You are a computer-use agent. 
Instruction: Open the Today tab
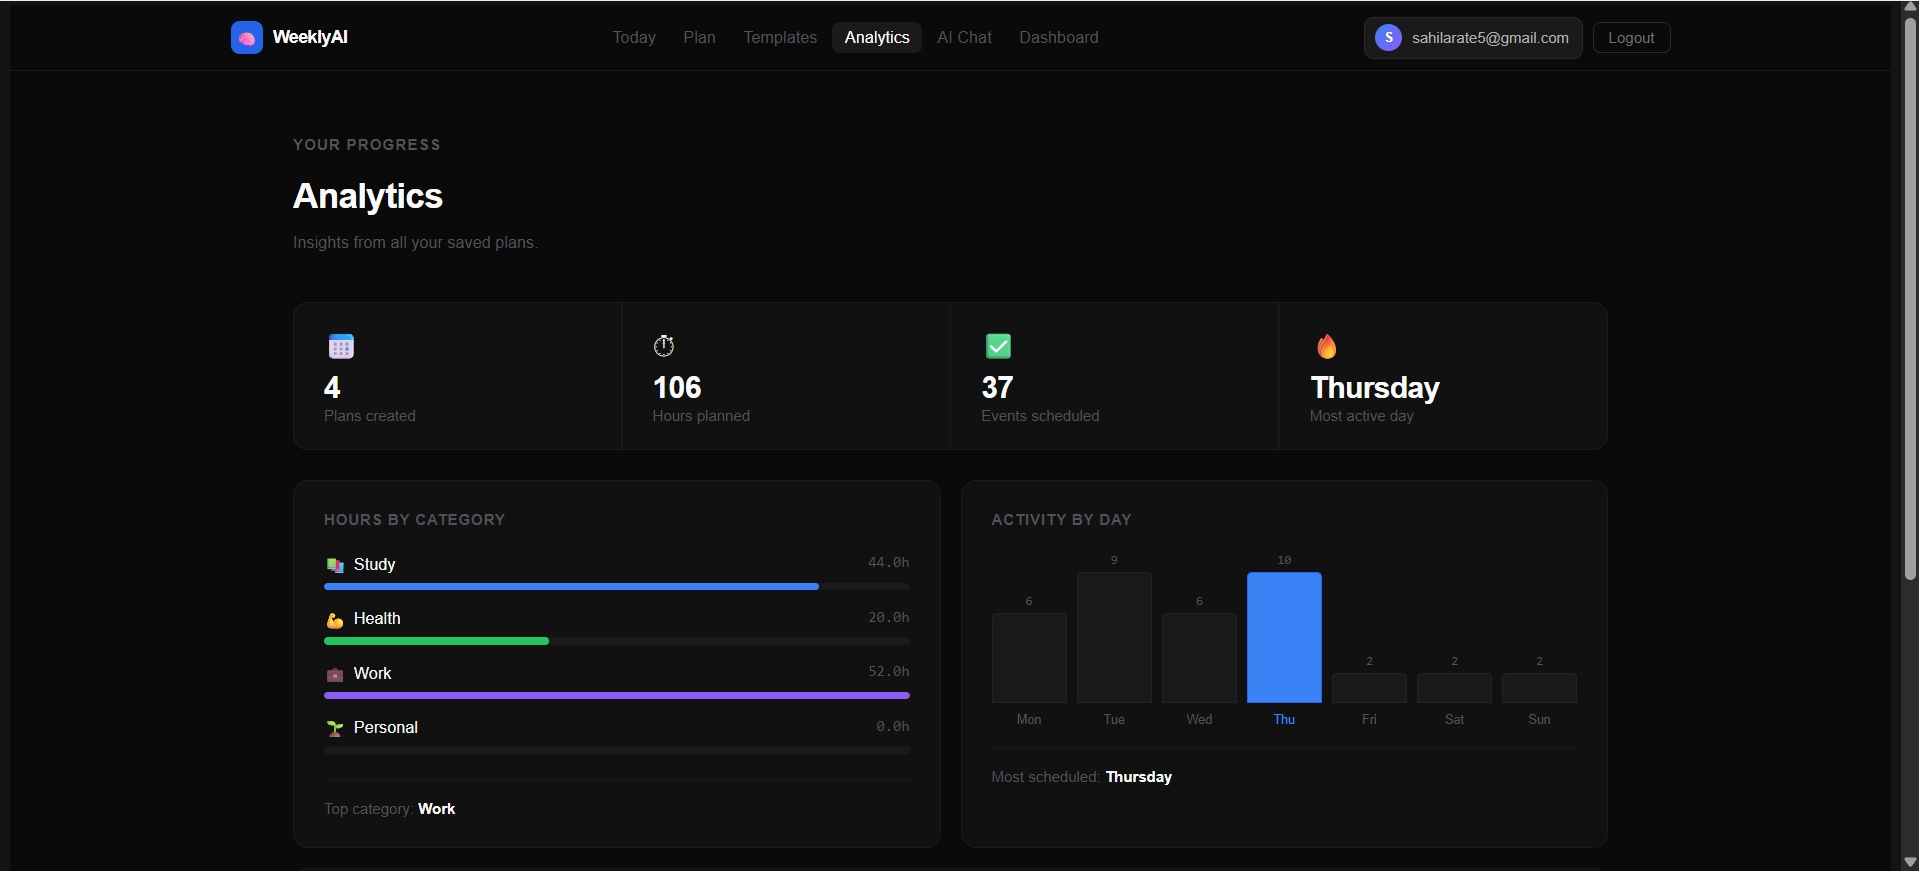[x=634, y=38]
